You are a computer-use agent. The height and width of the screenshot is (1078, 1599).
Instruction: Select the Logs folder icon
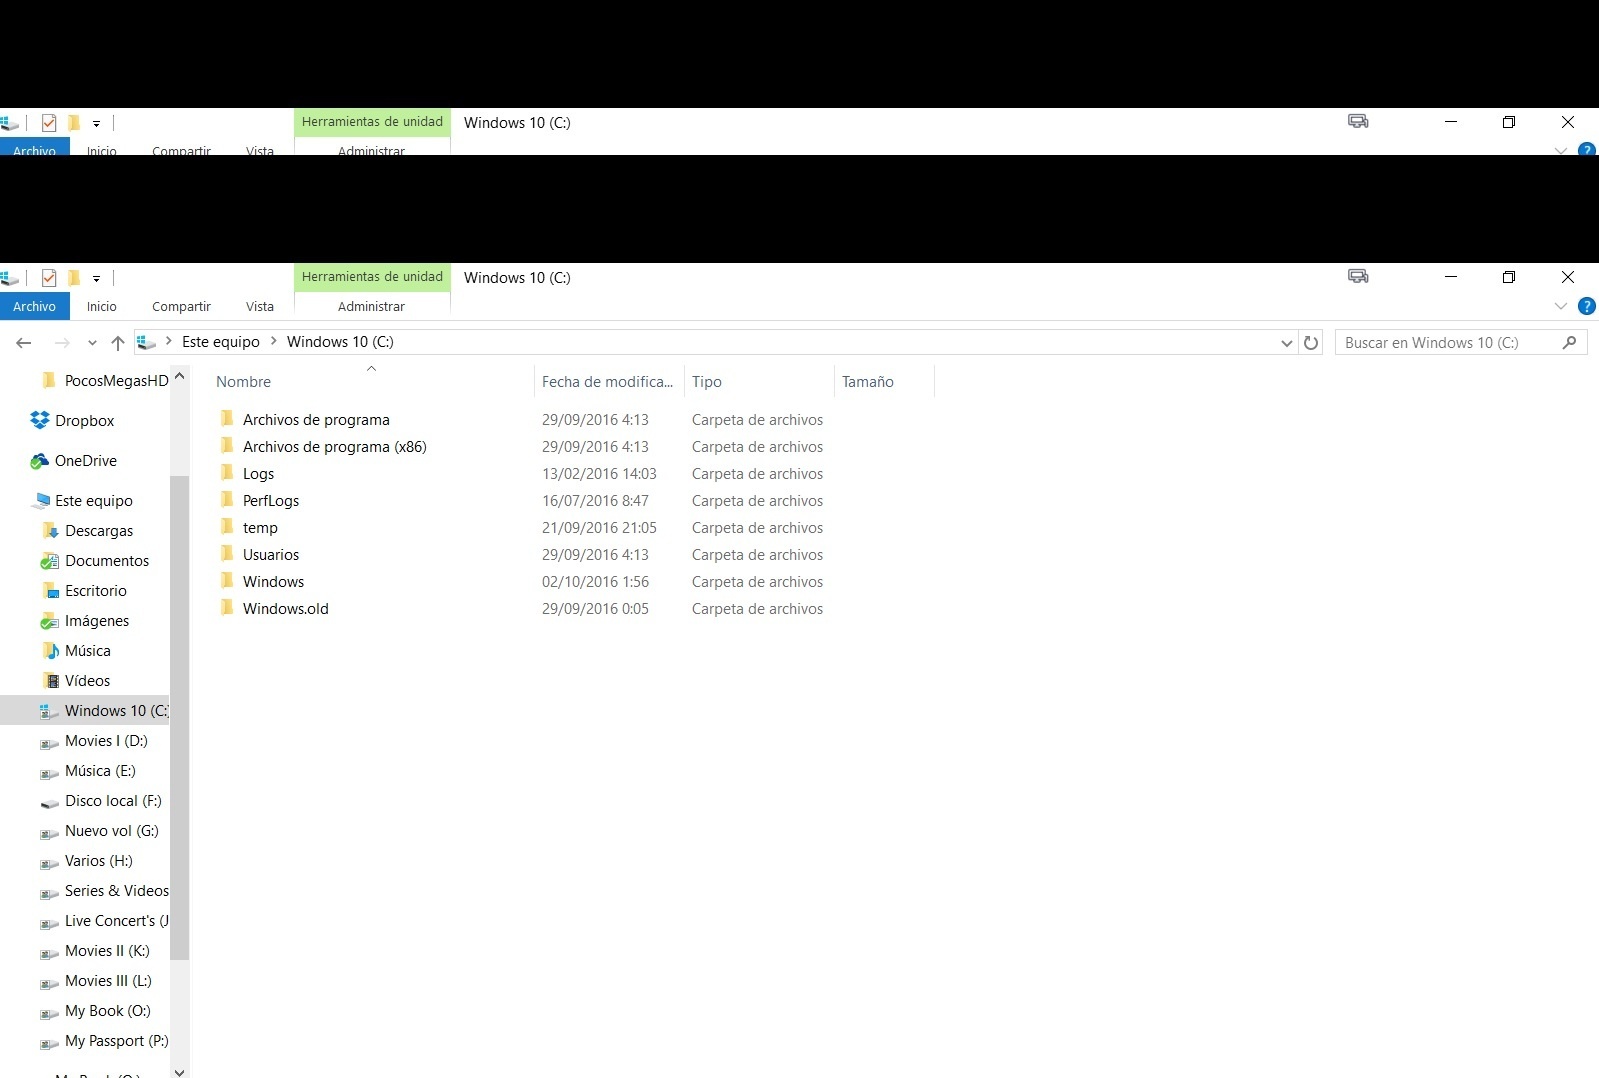point(227,473)
